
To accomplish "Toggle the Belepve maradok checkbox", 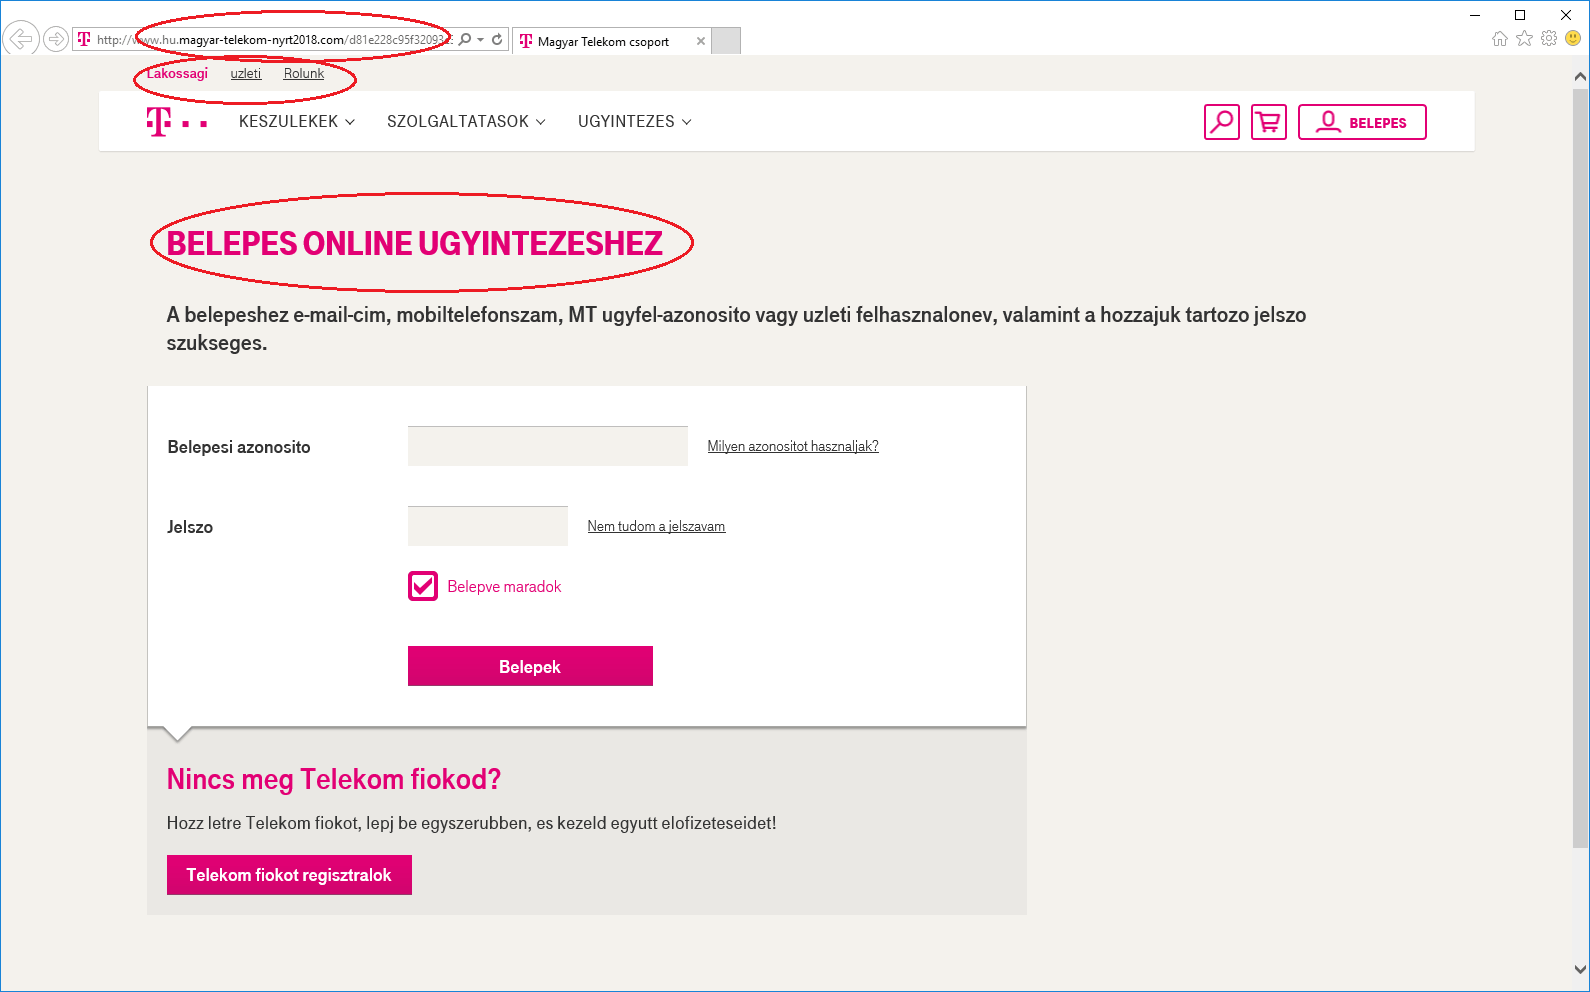I will (423, 586).
